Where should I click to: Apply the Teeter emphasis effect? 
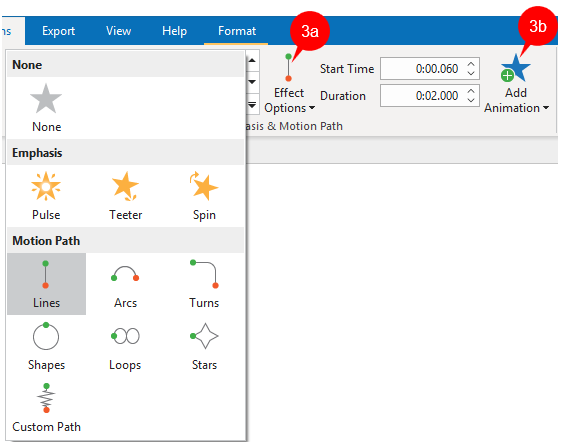[125, 196]
